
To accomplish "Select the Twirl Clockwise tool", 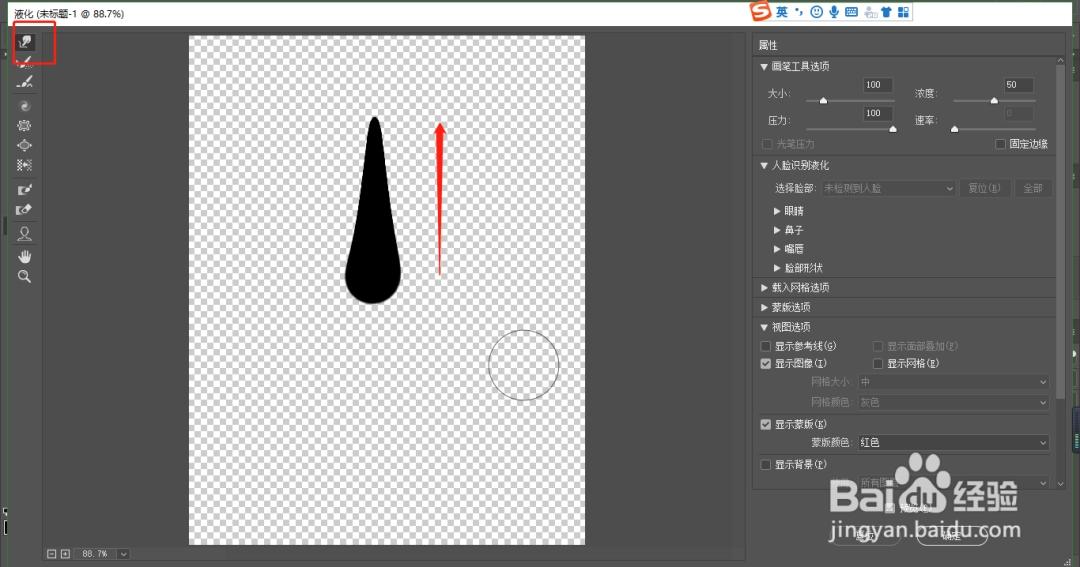I will pyautogui.click(x=25, y=106).
